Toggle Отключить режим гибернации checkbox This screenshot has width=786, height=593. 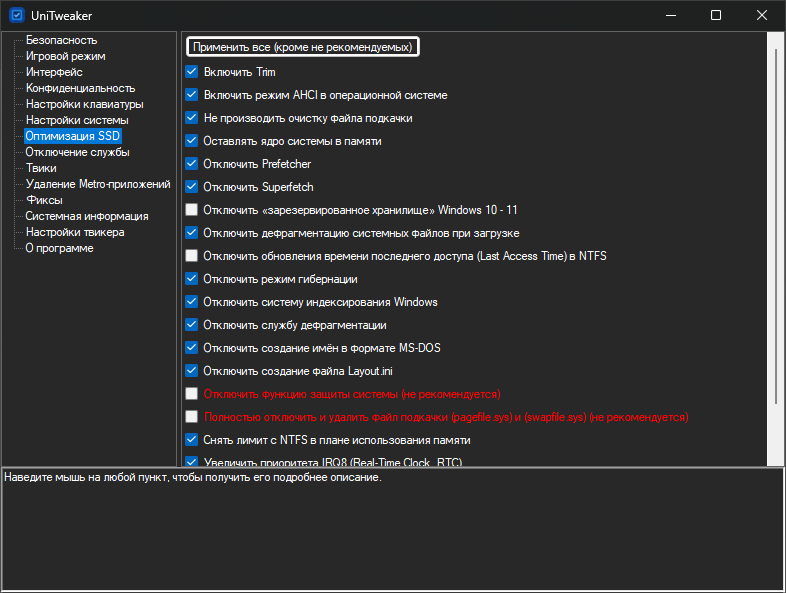coord(192,279)
